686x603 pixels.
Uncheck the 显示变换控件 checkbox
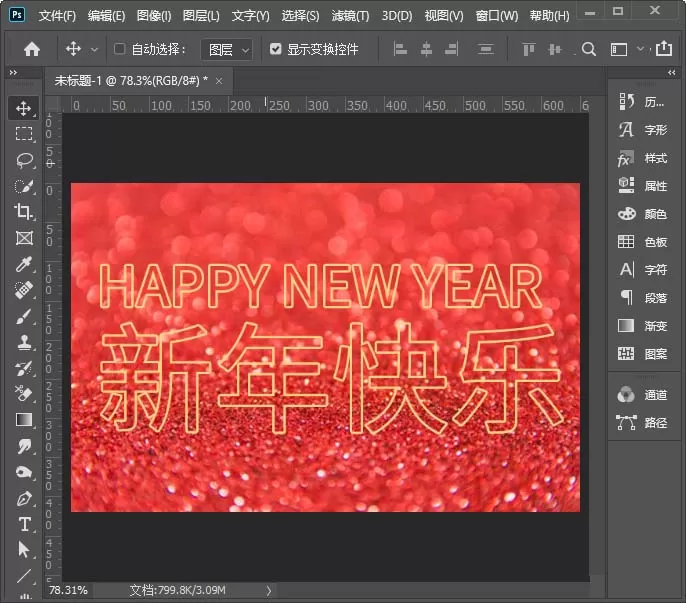pos(275,49)
